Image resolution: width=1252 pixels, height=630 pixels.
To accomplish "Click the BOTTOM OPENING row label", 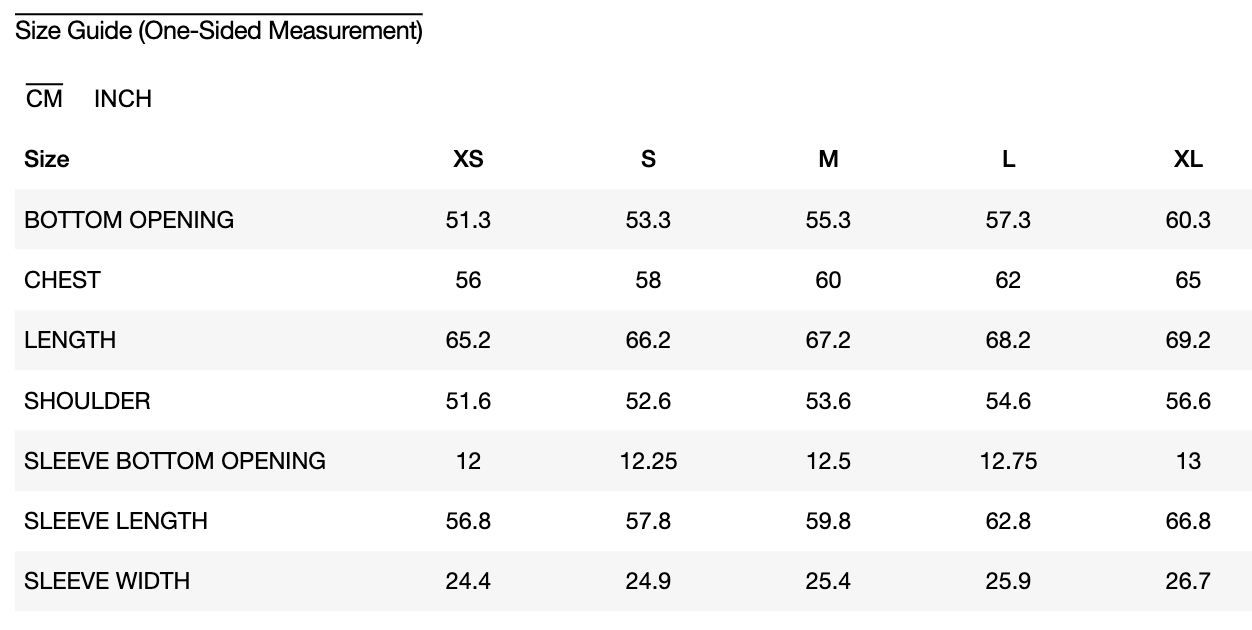I will [129, 220].
